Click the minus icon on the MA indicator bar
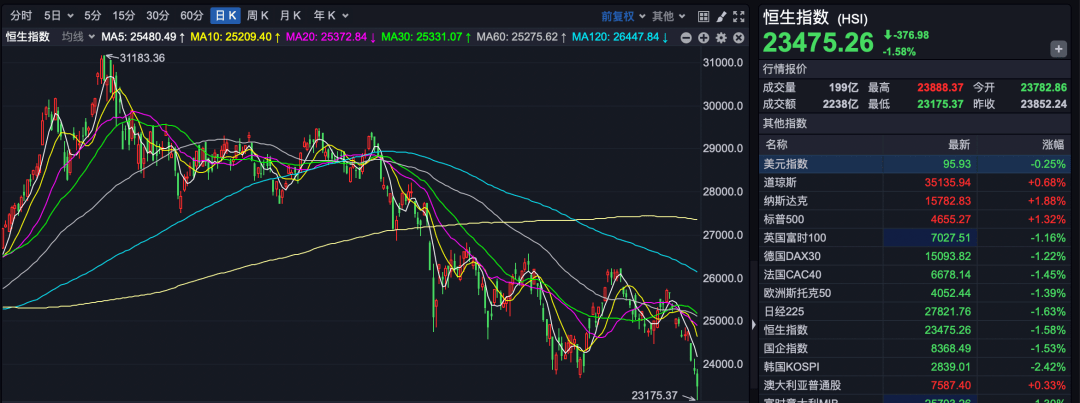The width and height of the screenshot is (1080, 403). (x=687, y=37)
